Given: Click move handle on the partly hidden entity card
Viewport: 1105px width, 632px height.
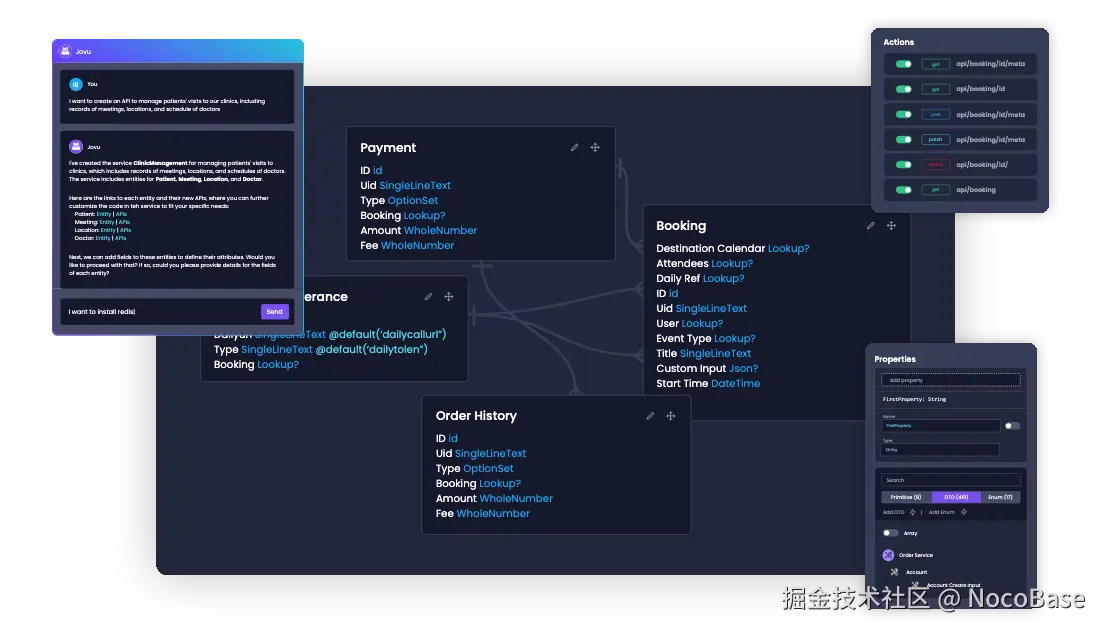Looking at the screenshot, I should click(449, 297).
